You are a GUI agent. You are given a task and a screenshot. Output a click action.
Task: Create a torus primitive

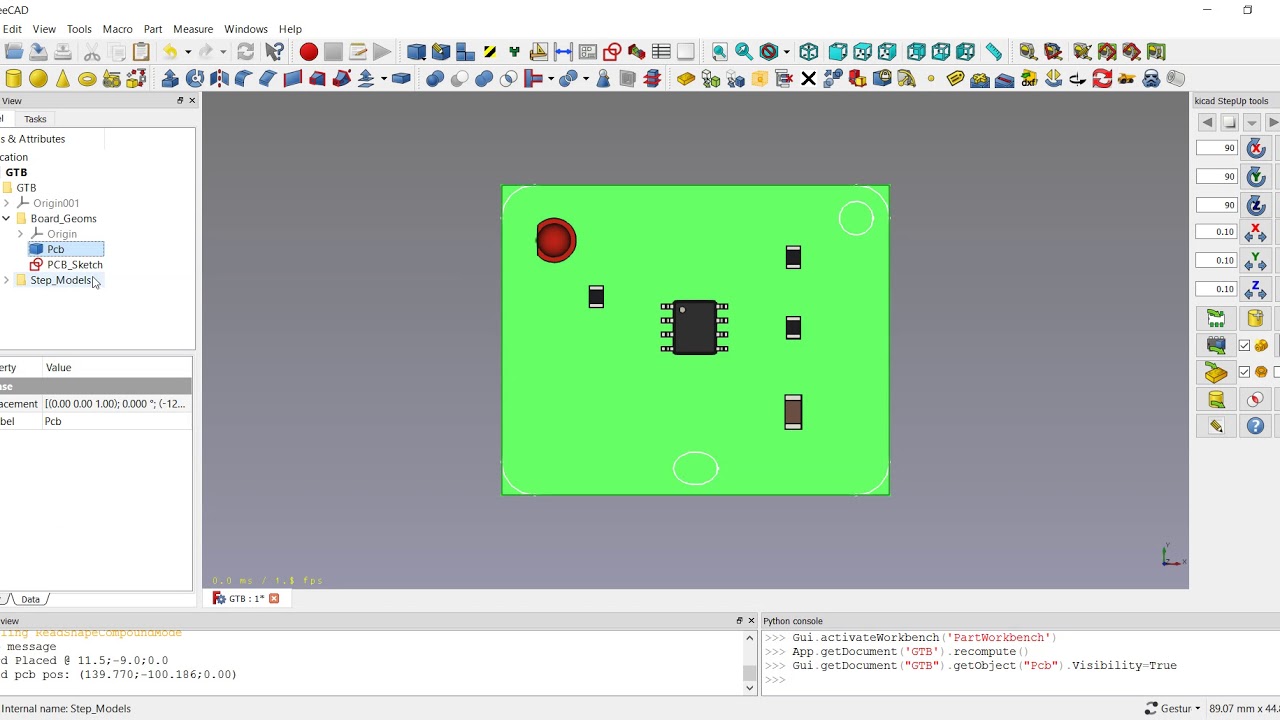point(87,78)
